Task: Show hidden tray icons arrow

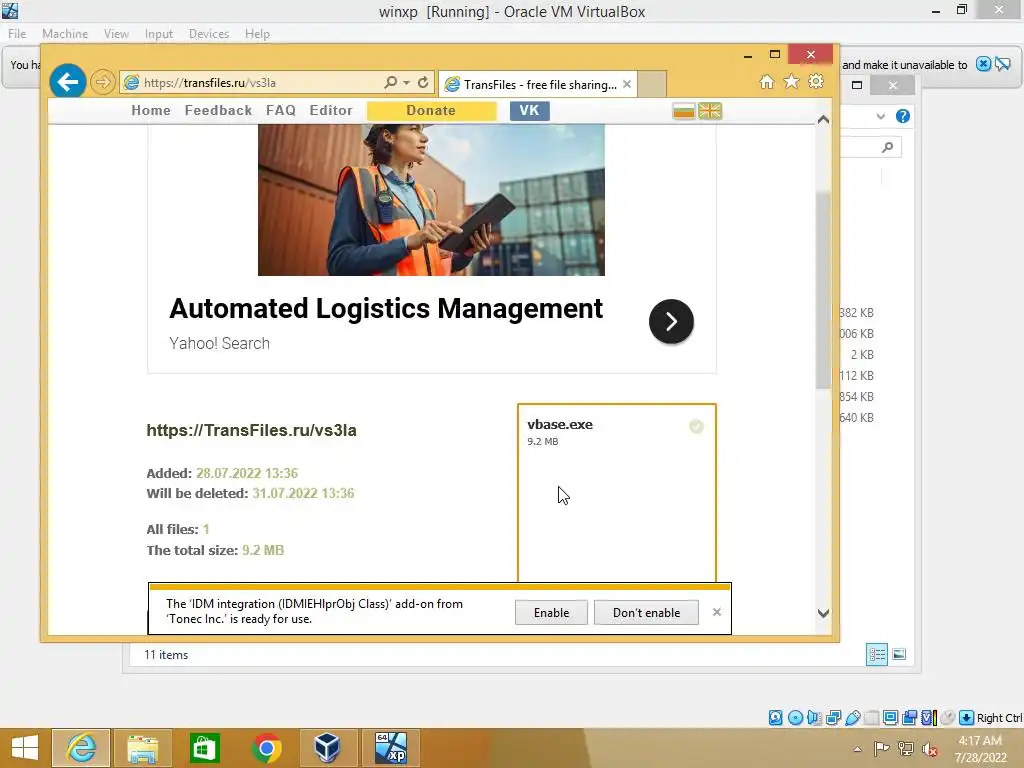Action: click(857, 749)
